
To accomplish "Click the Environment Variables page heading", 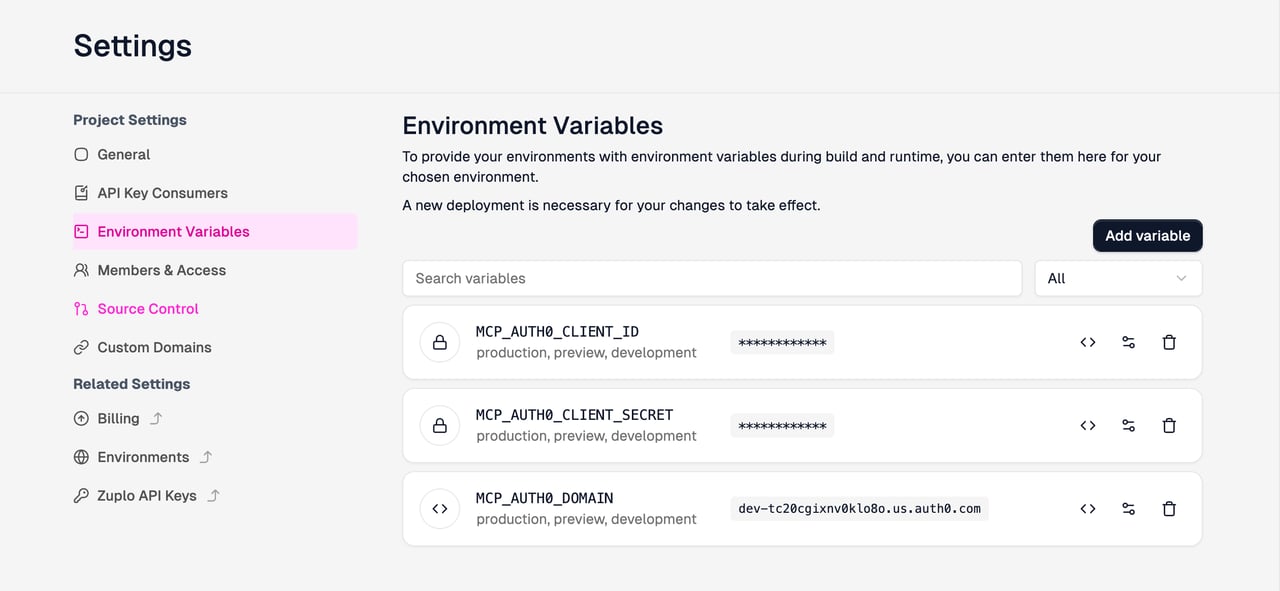I will click(x=532, y=125).
